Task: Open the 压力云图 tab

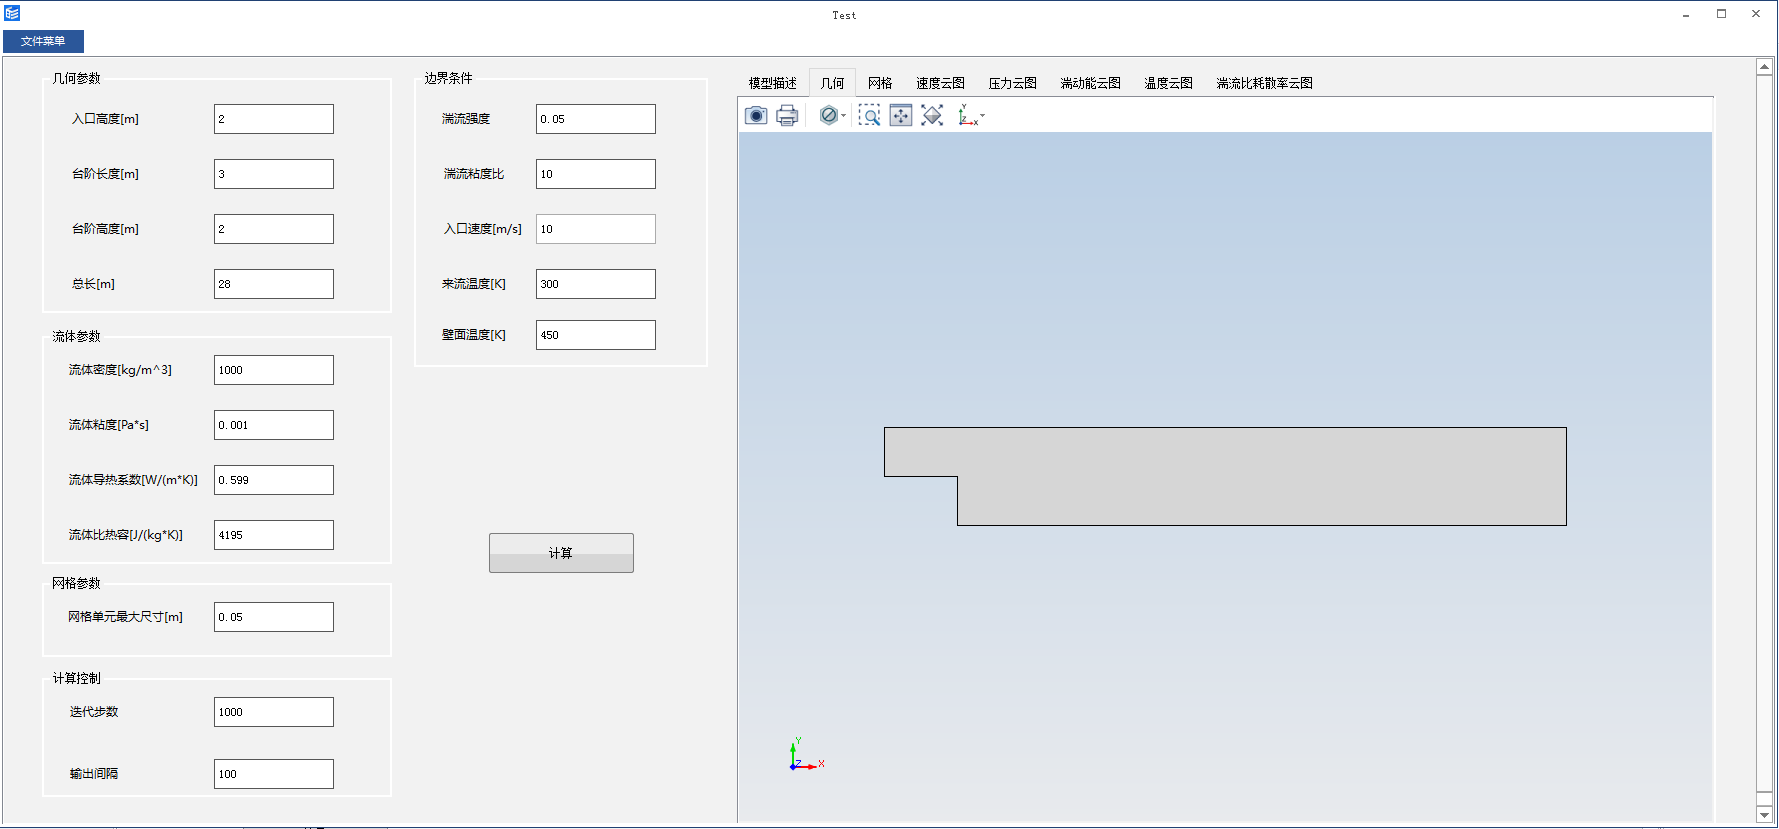Action: 1013,83
